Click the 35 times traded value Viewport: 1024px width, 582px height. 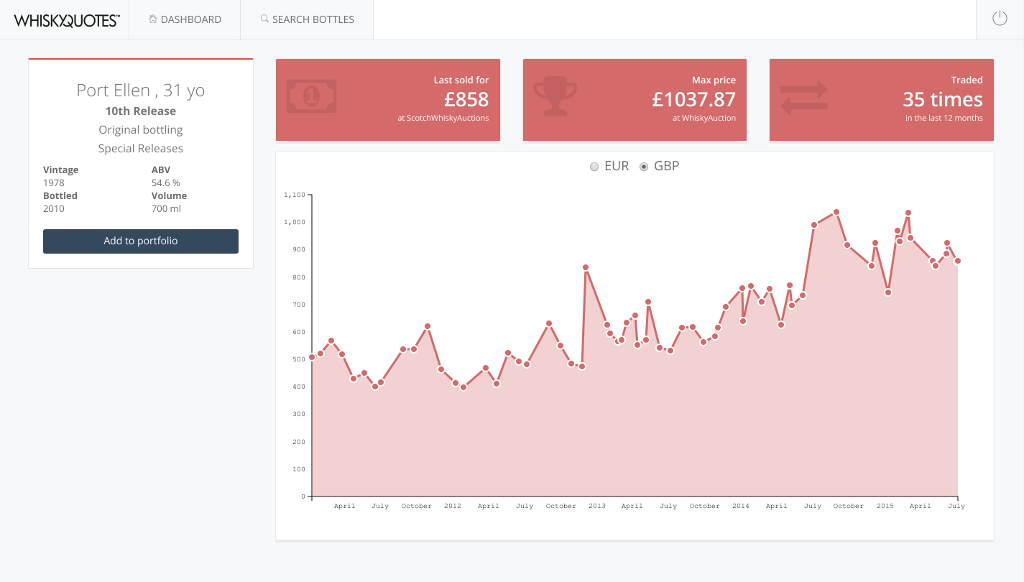click(x=942, y=99)
